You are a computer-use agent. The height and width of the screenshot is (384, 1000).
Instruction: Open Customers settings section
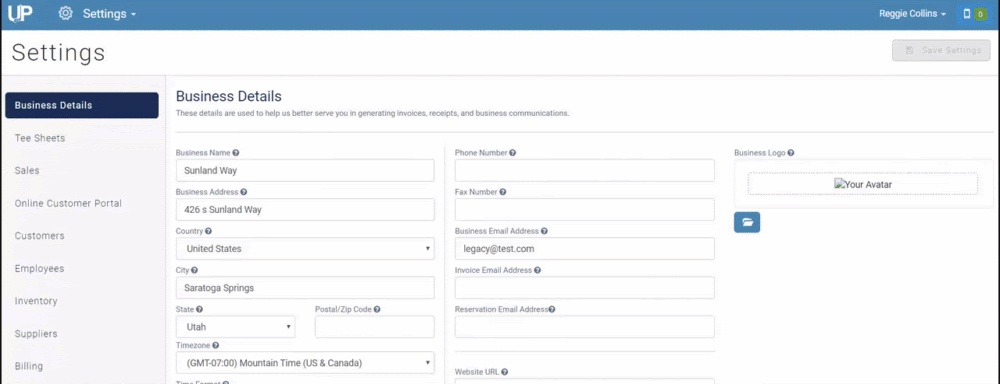(x=40, y=236)
